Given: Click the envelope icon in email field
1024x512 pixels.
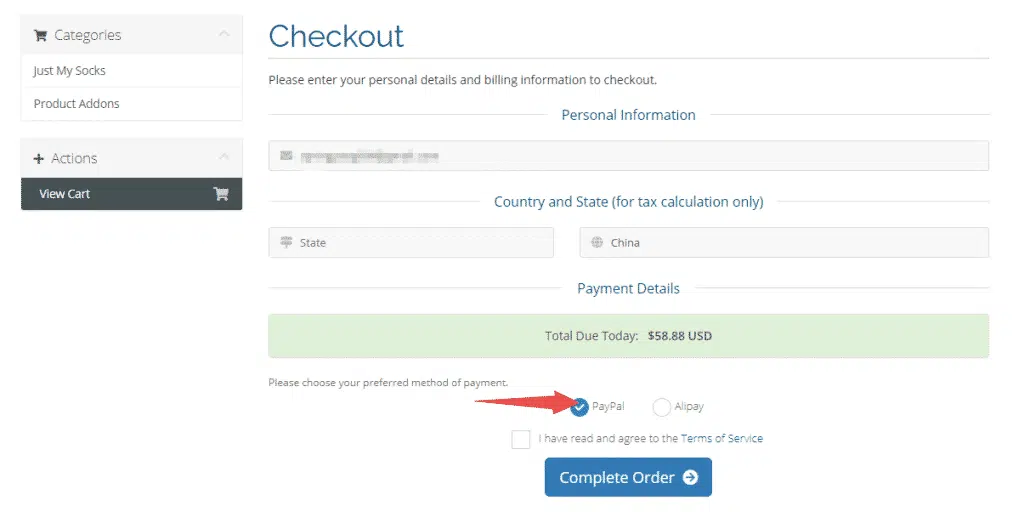Looking at the screenshot, I should [287, 156].
